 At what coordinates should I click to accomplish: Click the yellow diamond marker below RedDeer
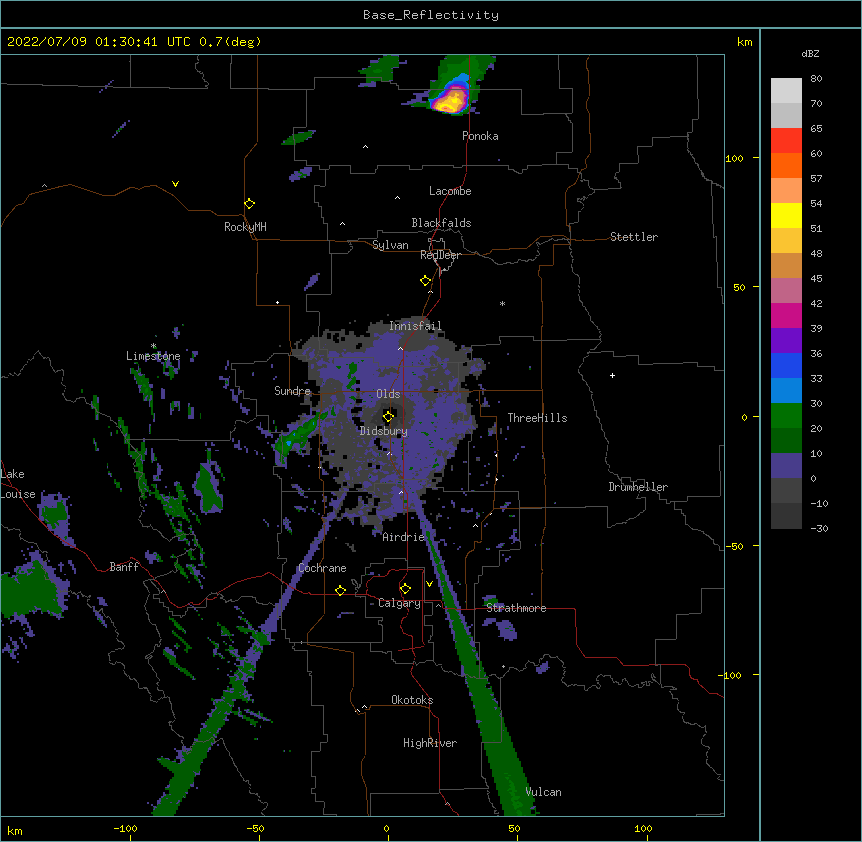[x=425, y=281]
